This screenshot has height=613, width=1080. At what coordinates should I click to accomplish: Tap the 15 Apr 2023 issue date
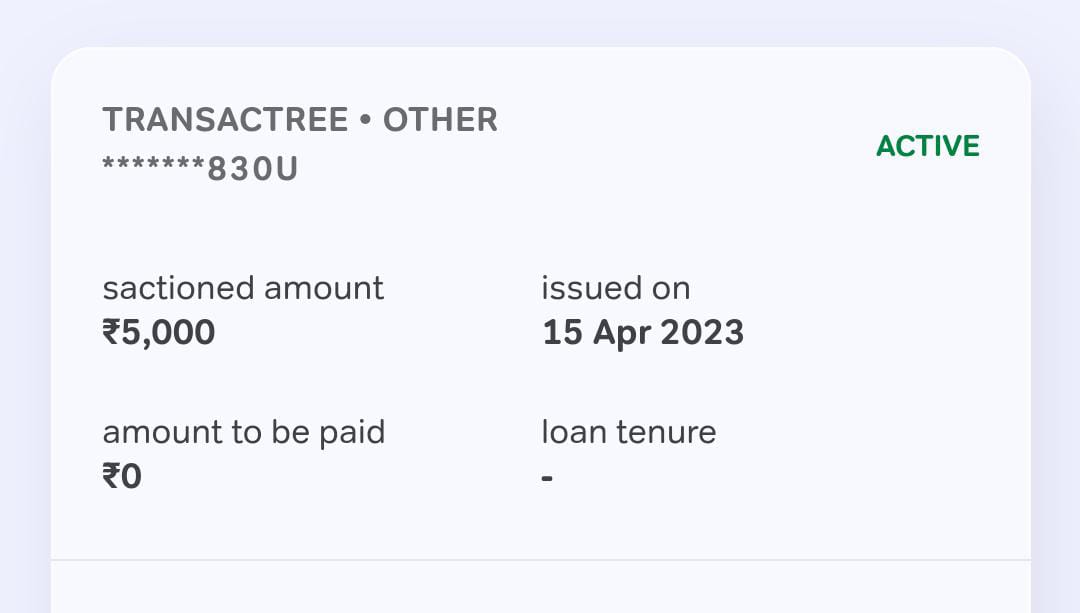pyautogui.click(x=642, y=332)
